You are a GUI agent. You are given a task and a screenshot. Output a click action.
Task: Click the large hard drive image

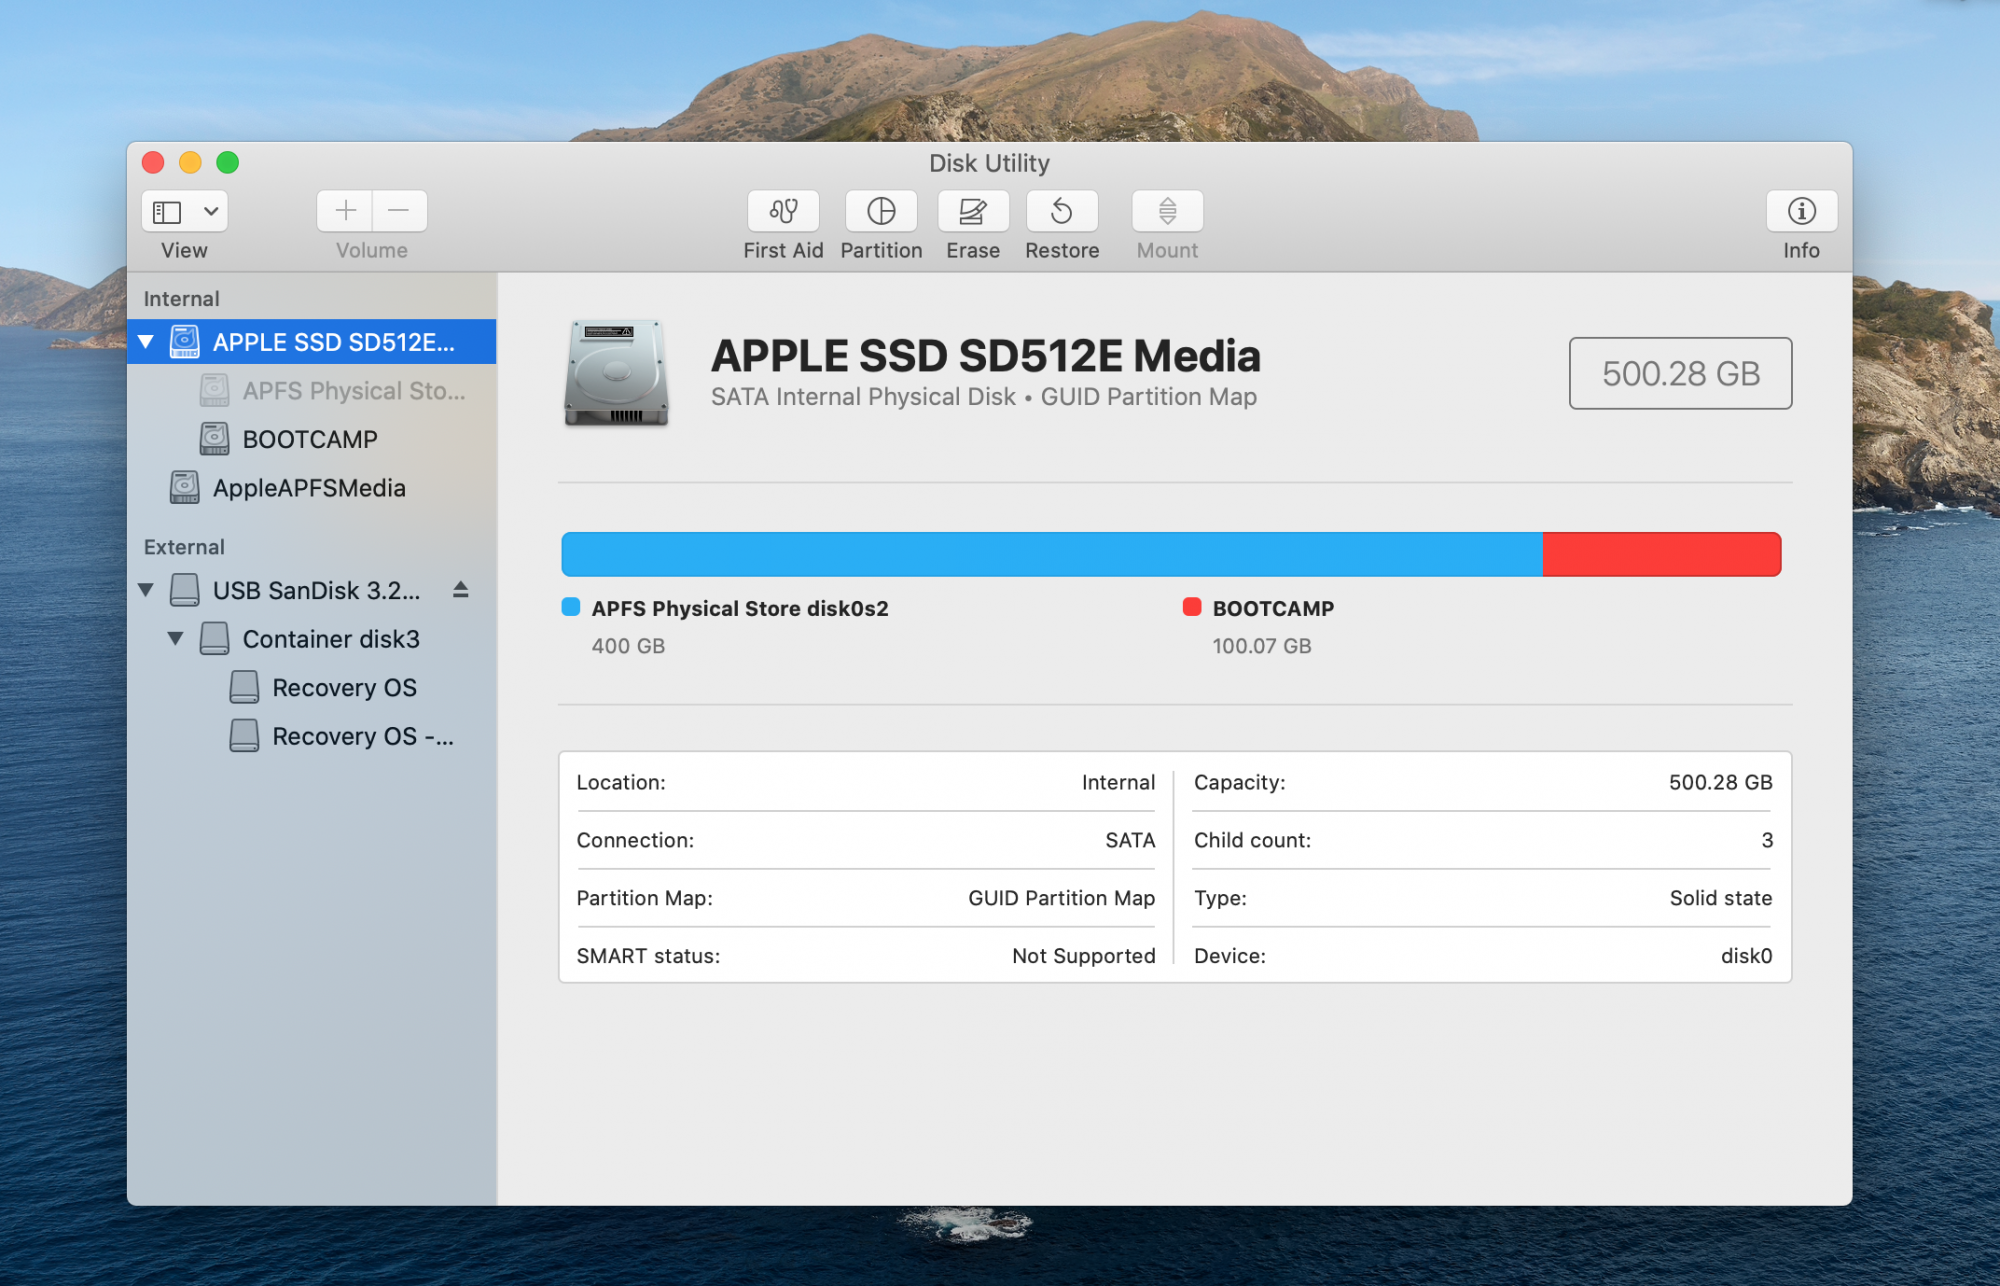616,373
